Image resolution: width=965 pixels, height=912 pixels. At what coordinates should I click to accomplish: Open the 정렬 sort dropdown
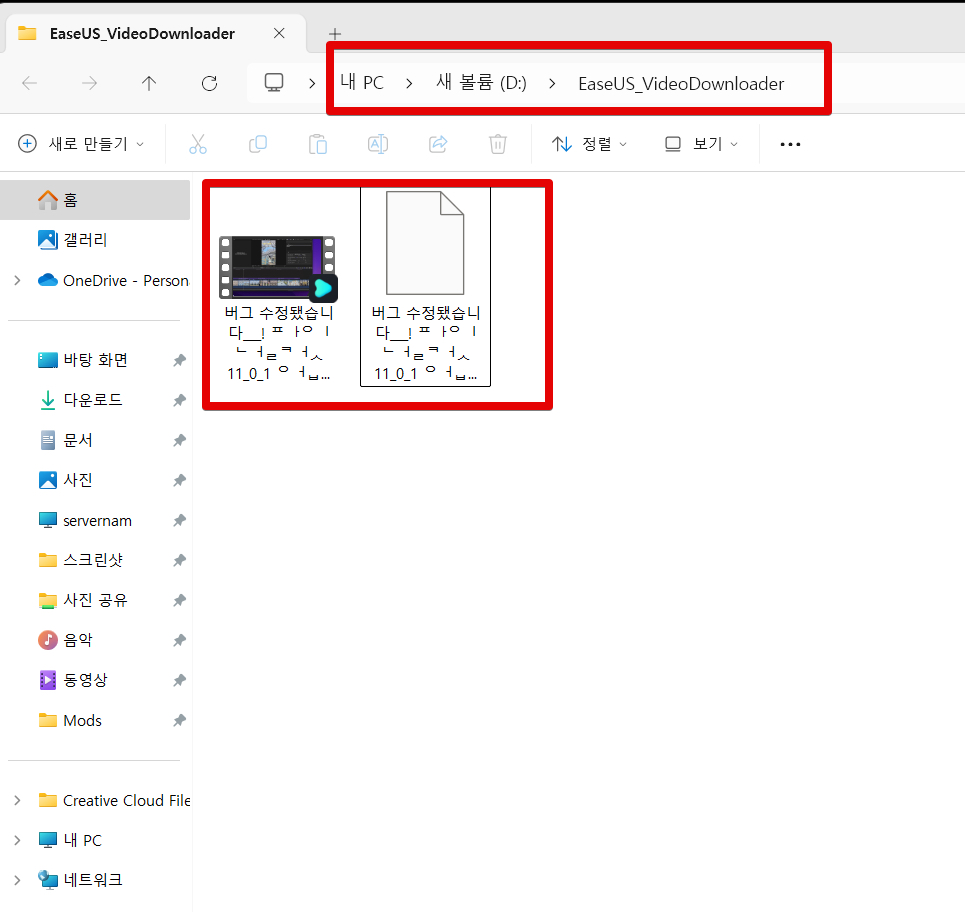(589, 144)
